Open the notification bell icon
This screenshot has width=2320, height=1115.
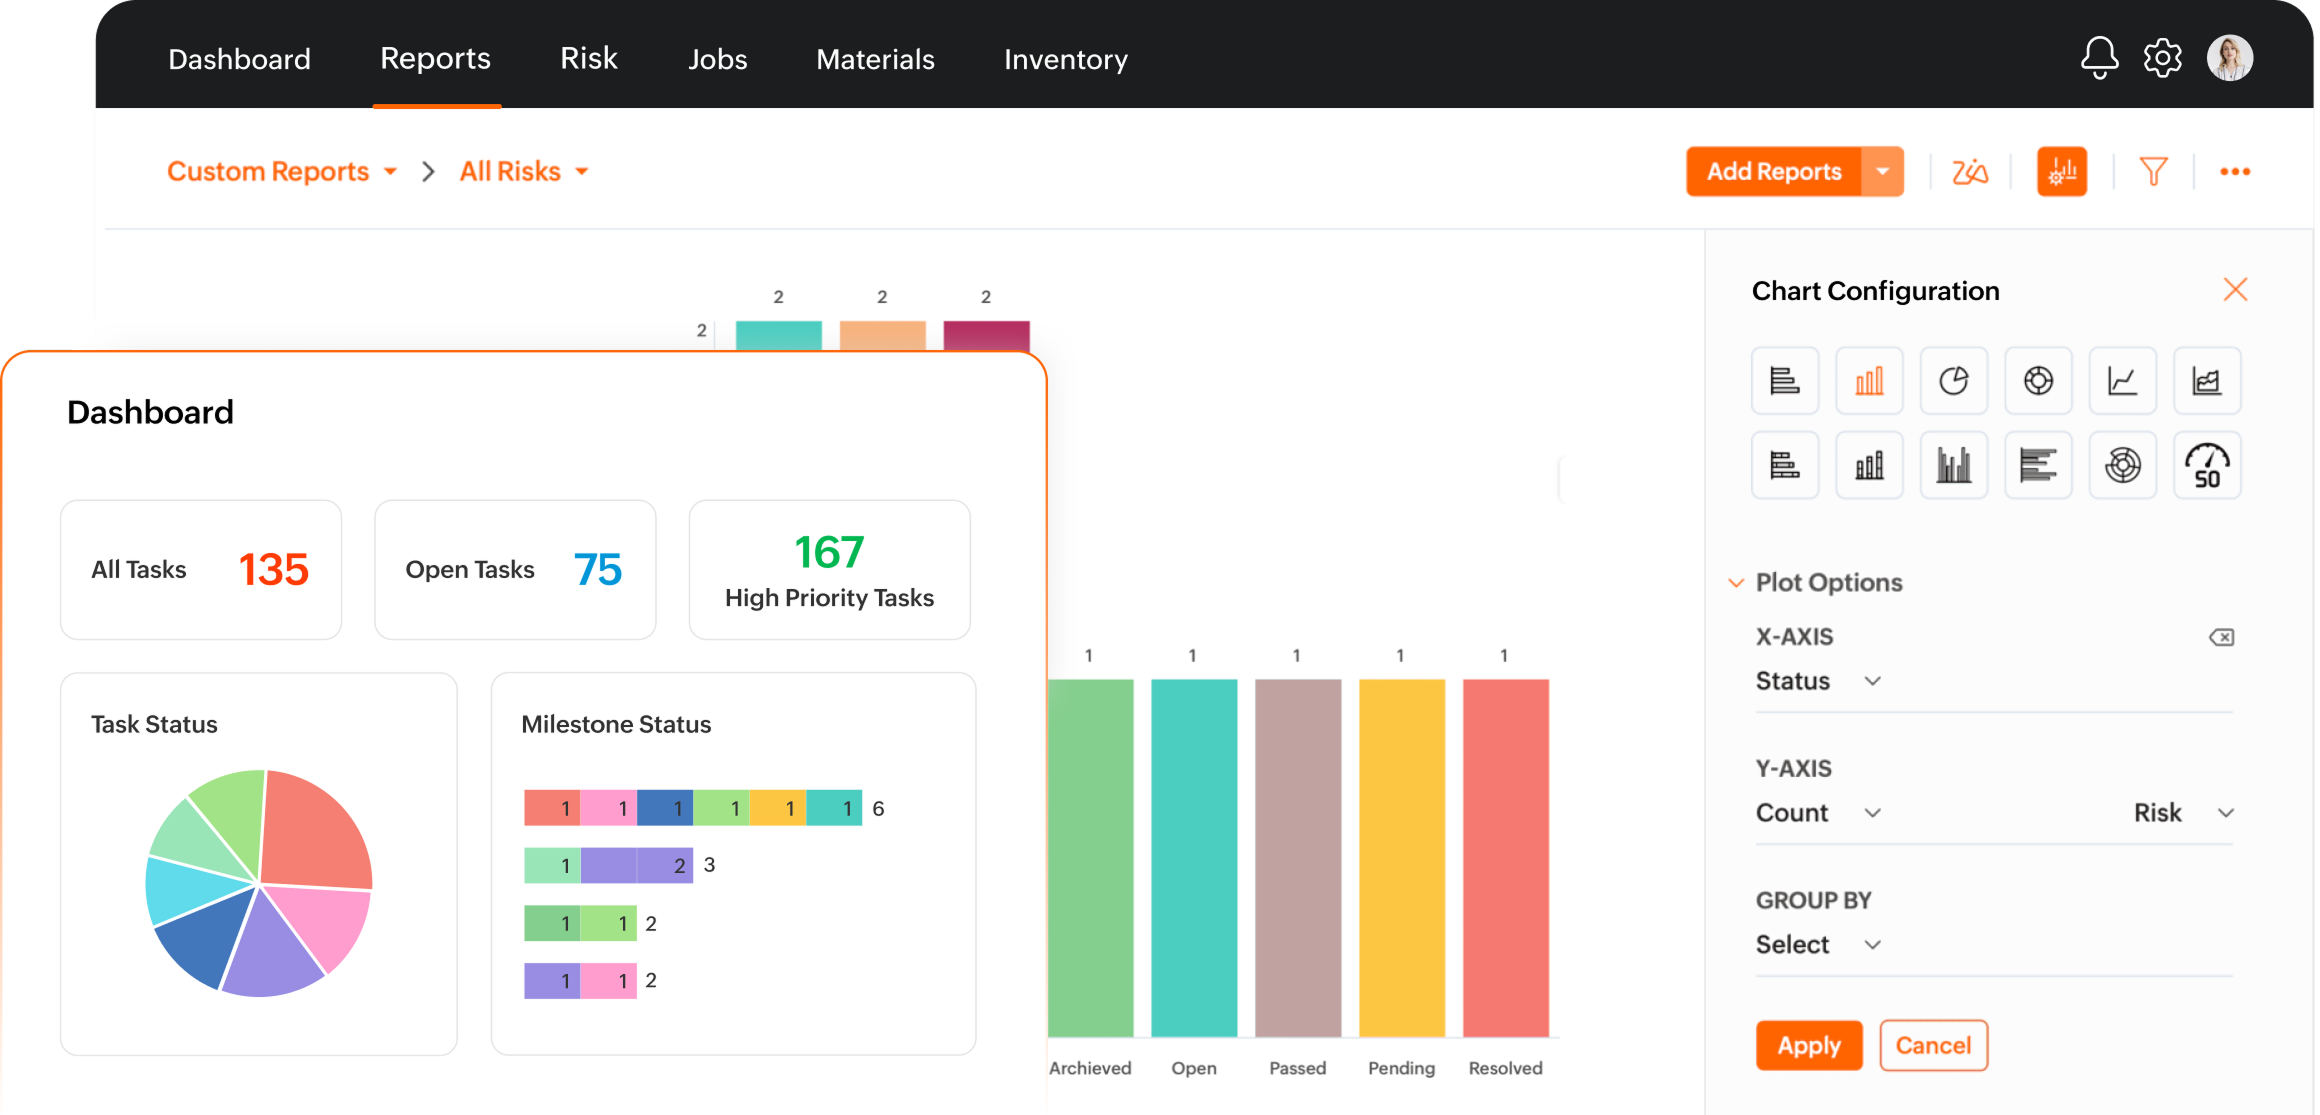2099,58
